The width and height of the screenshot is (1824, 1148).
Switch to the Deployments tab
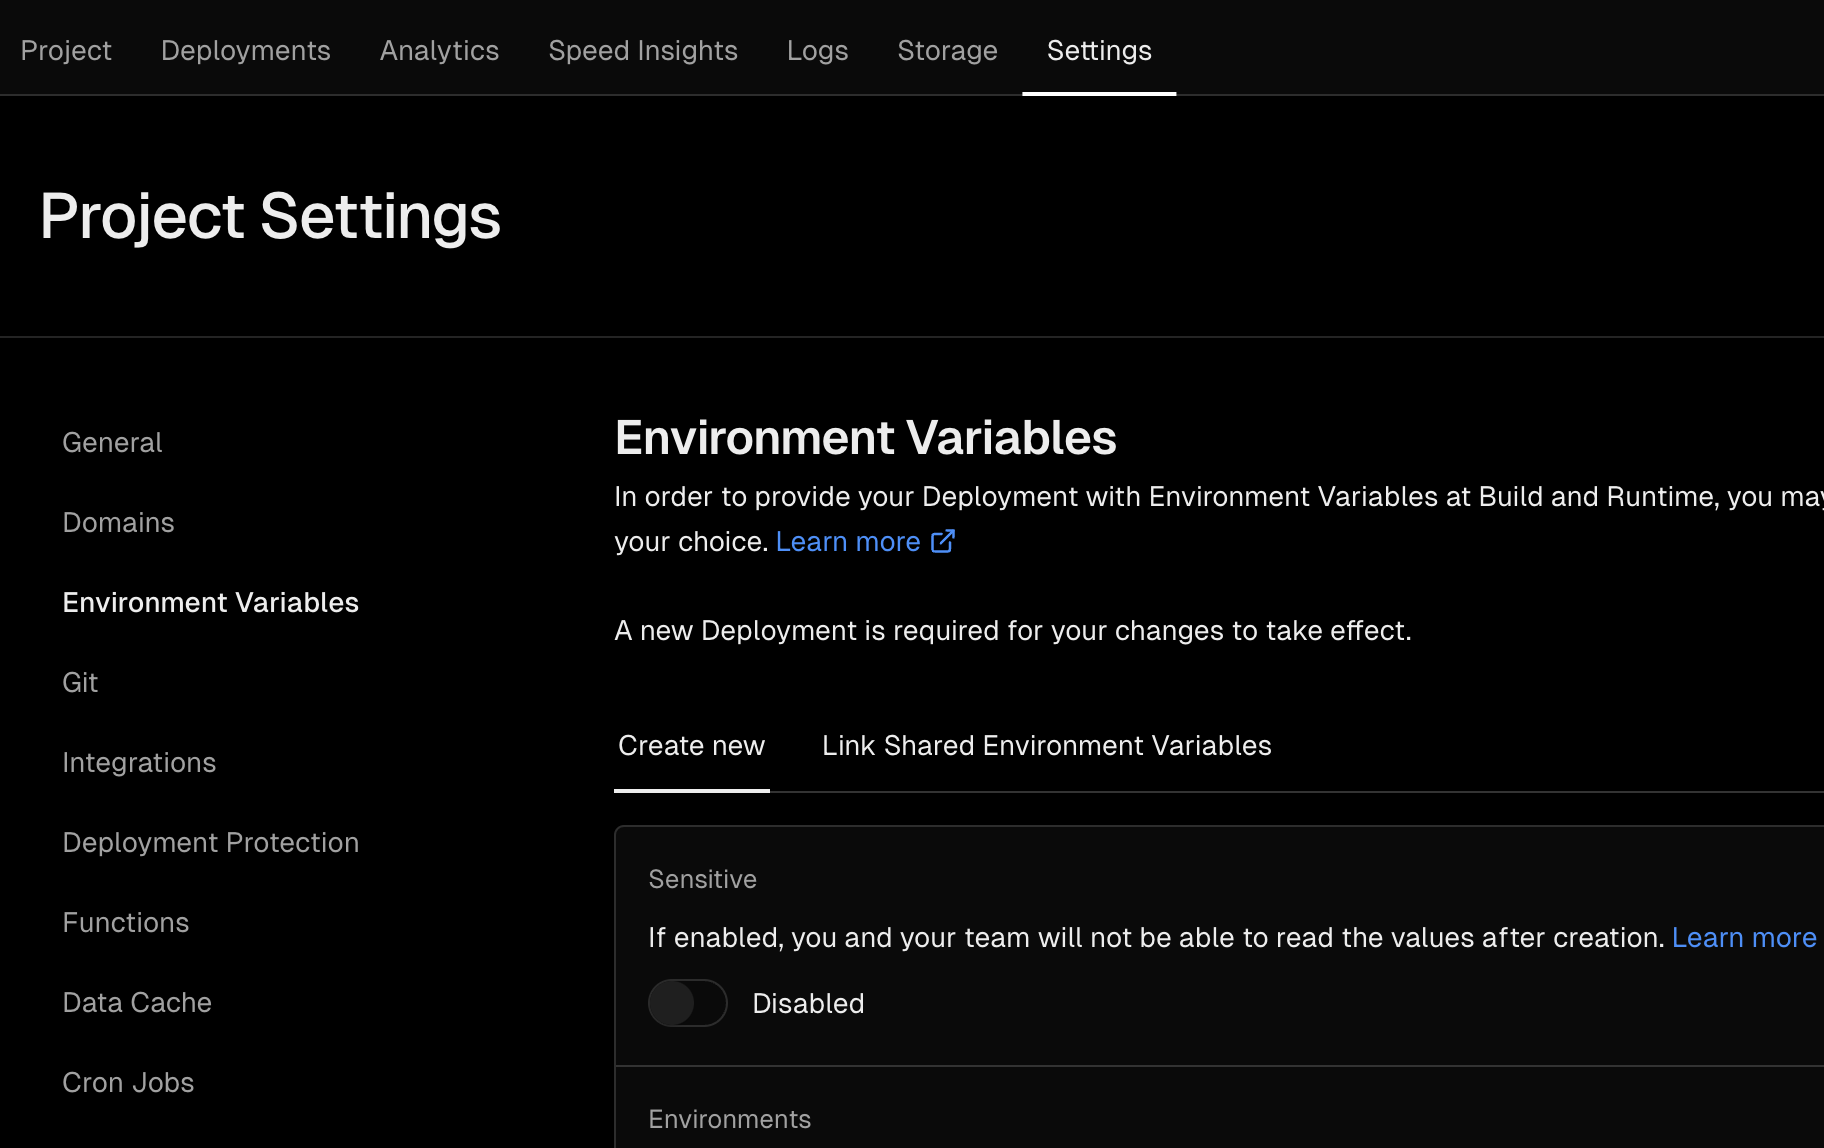point(245,50)
